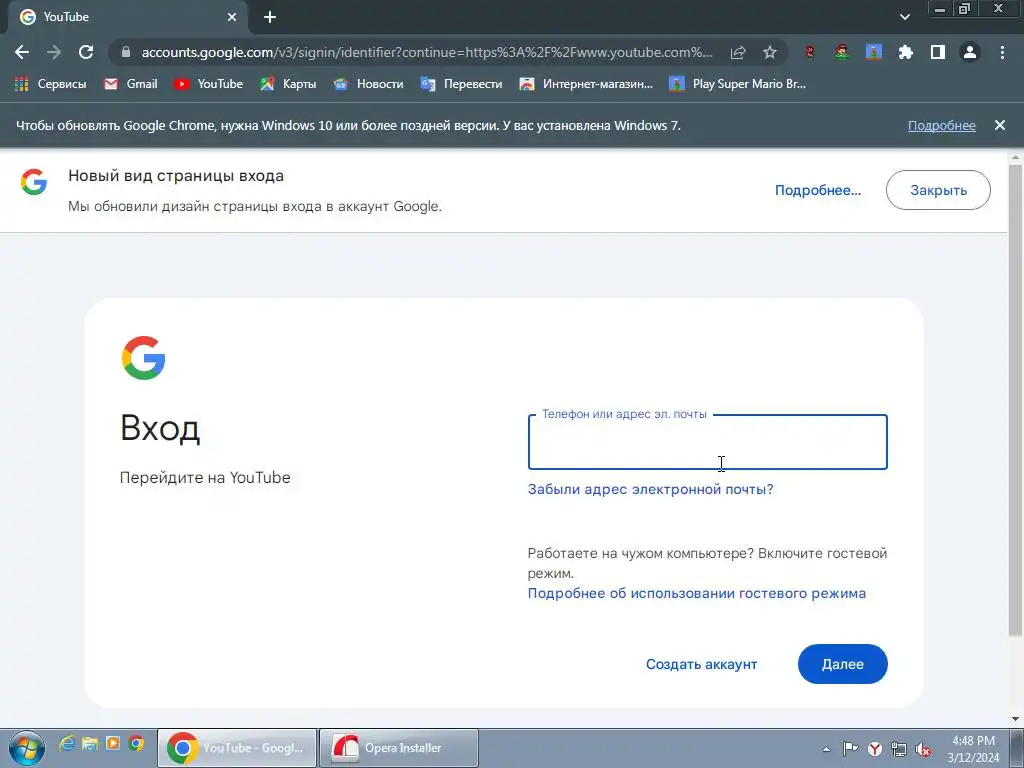
Task: Reload the current page
Action: point(86,52)
